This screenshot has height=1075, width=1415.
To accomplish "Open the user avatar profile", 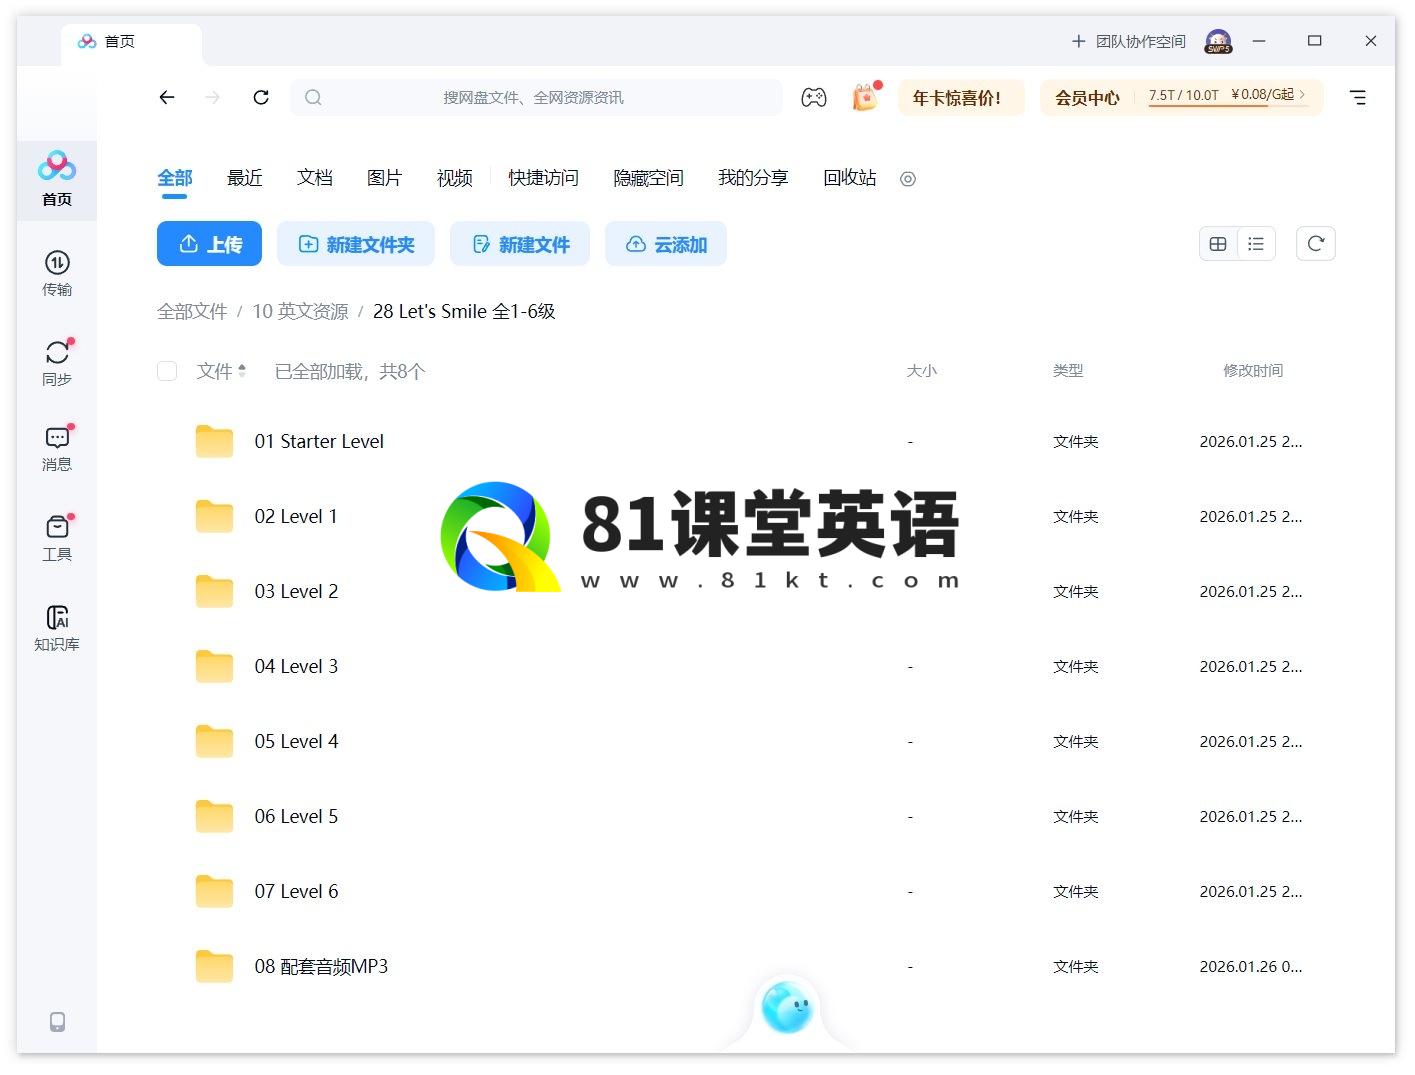I will point(1218,41).
